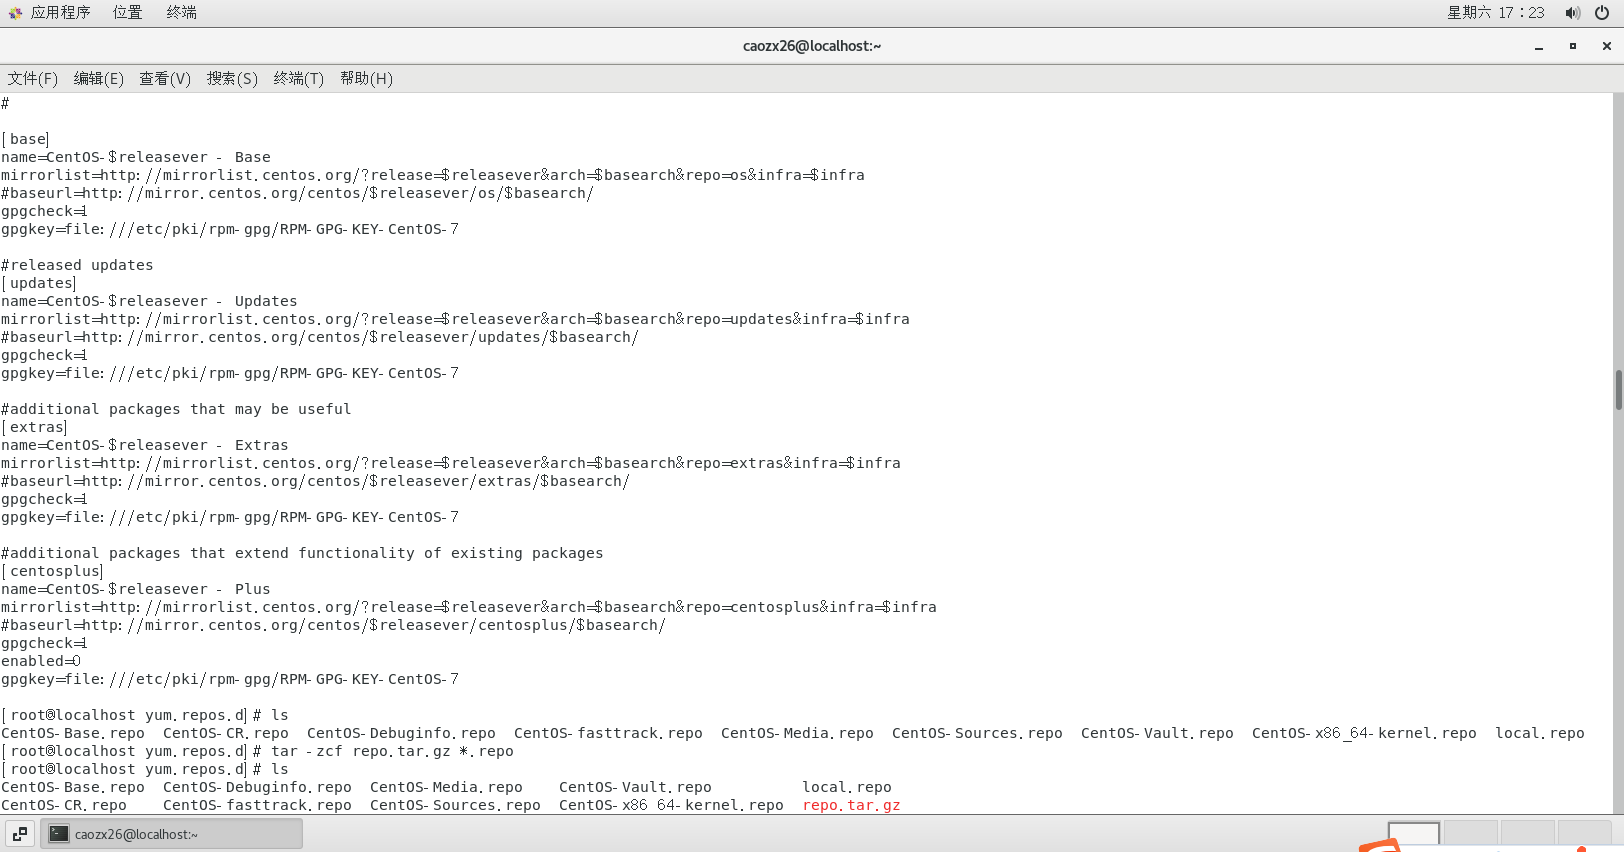
Task: Click the volume speaker icon
Action: coord(1573,13)
